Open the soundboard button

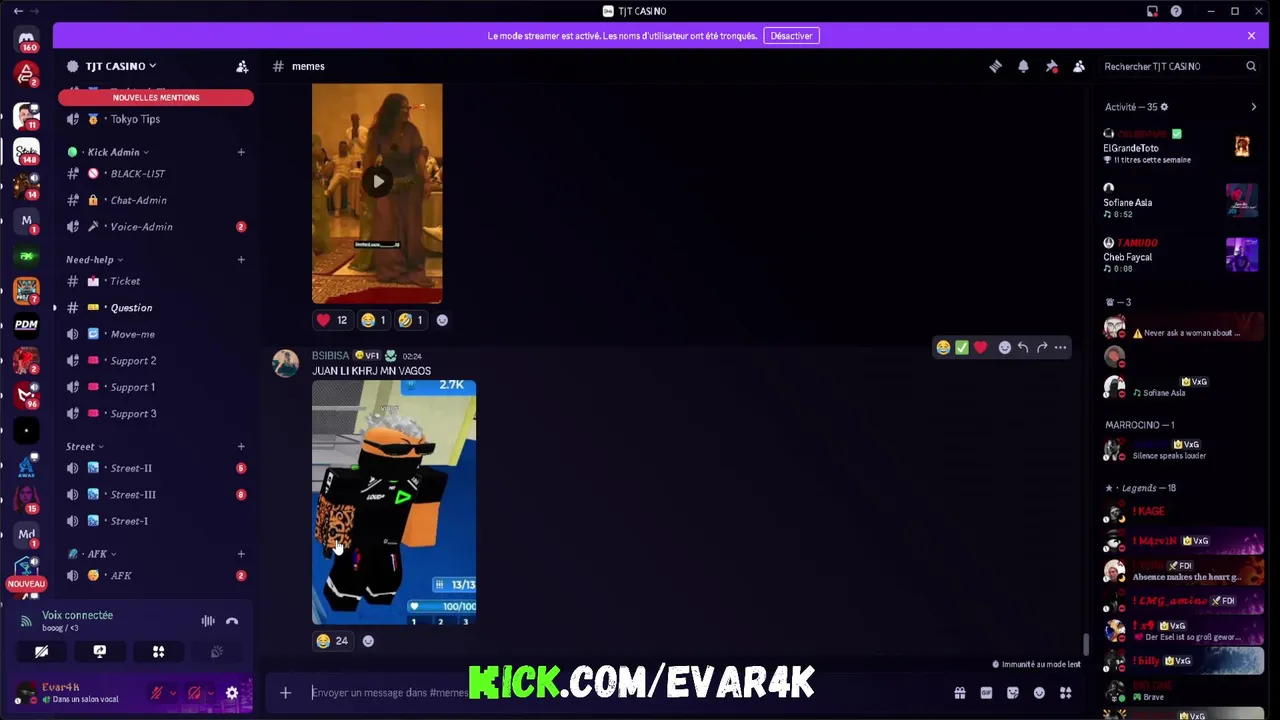coord(216,651)
